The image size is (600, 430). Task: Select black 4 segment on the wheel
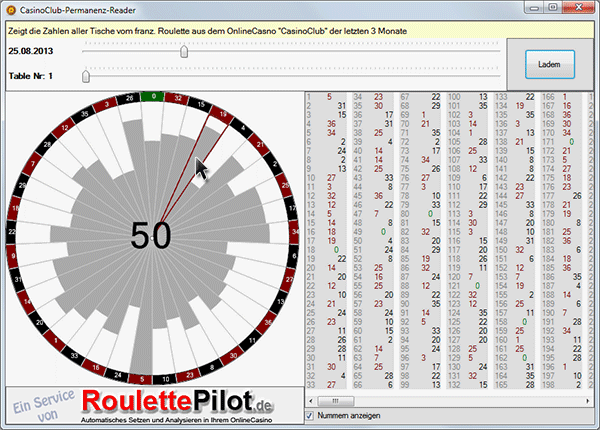243,128
